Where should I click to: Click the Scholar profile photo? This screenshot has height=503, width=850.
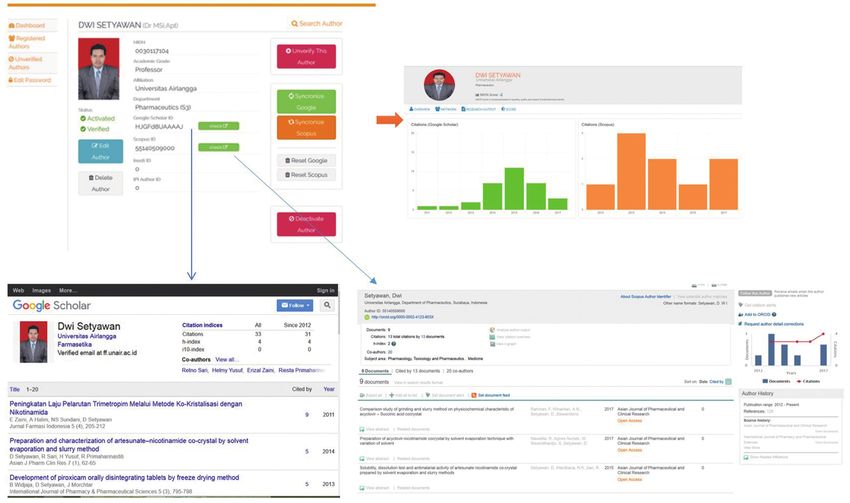click(34, 341)
